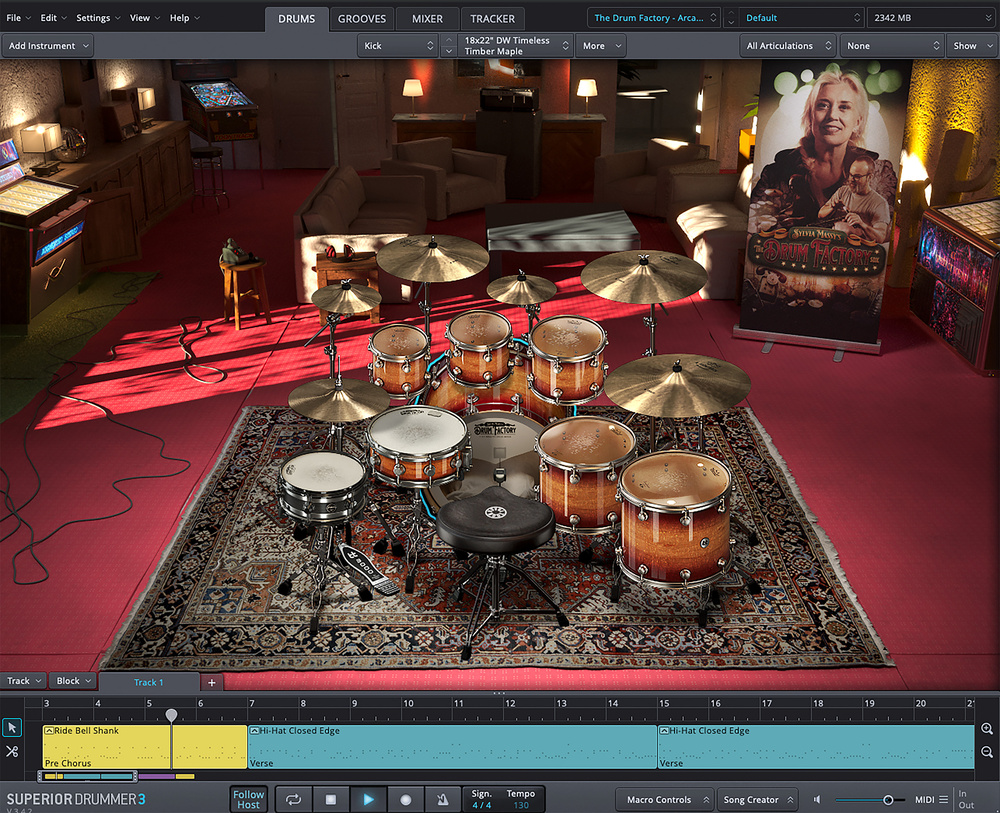Click the speaker volume icon
Image resolution: width=1000 pixels, height=813 pixels.
point(817,800)
